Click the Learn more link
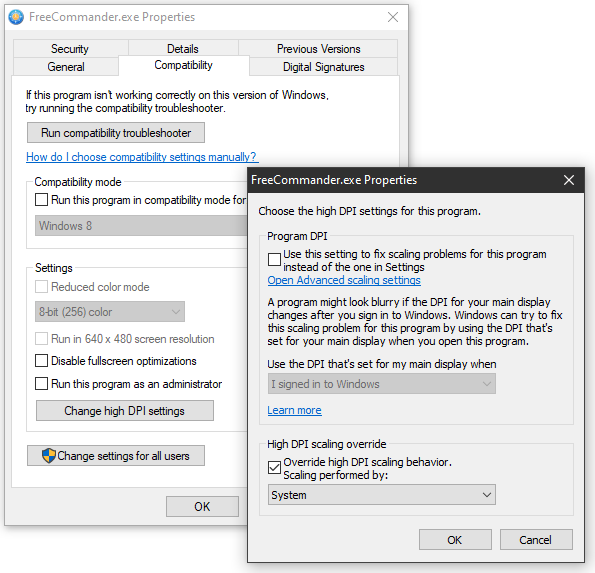Viewport: 595px width, 573px height. coord(294,410)
